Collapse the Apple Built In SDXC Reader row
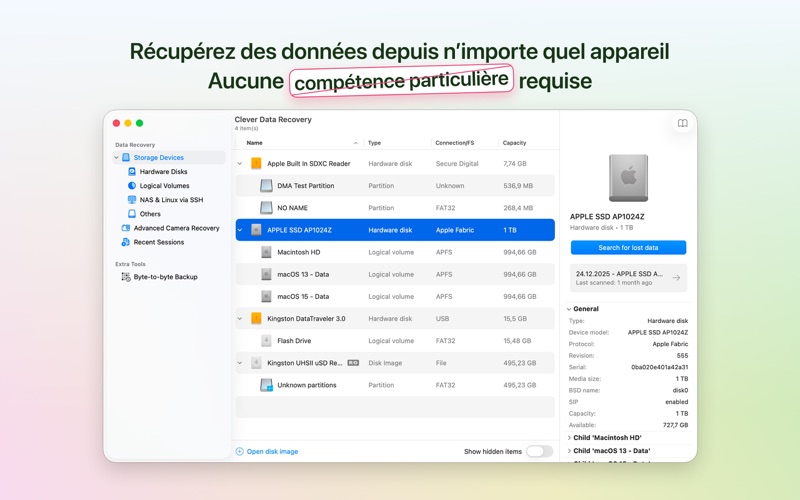This screenshot has width=800, height=500. coord(239,163)
